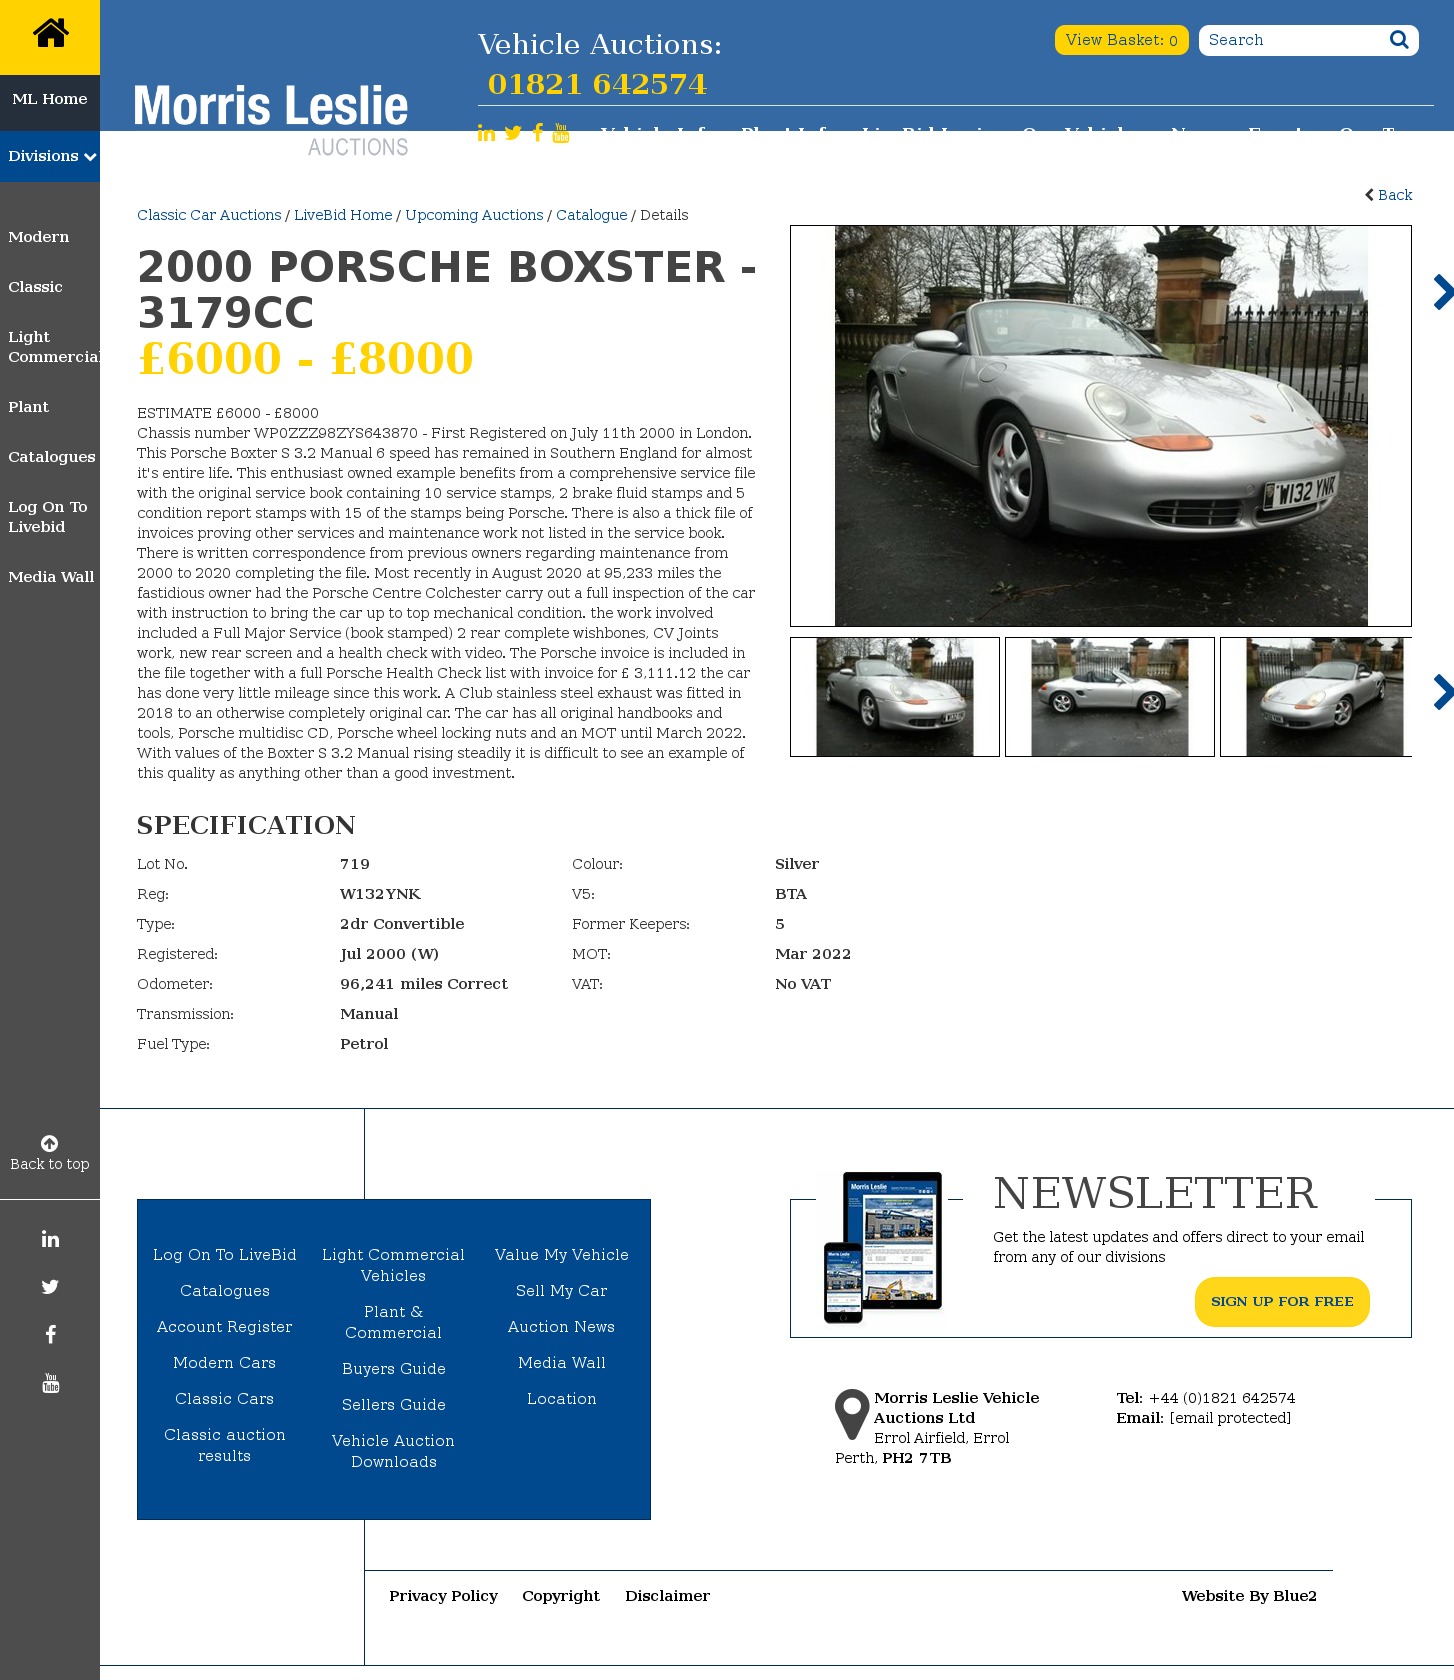Click the Back to top arrow icon
This screenshot has width=1454, height=1680.
49,1143
